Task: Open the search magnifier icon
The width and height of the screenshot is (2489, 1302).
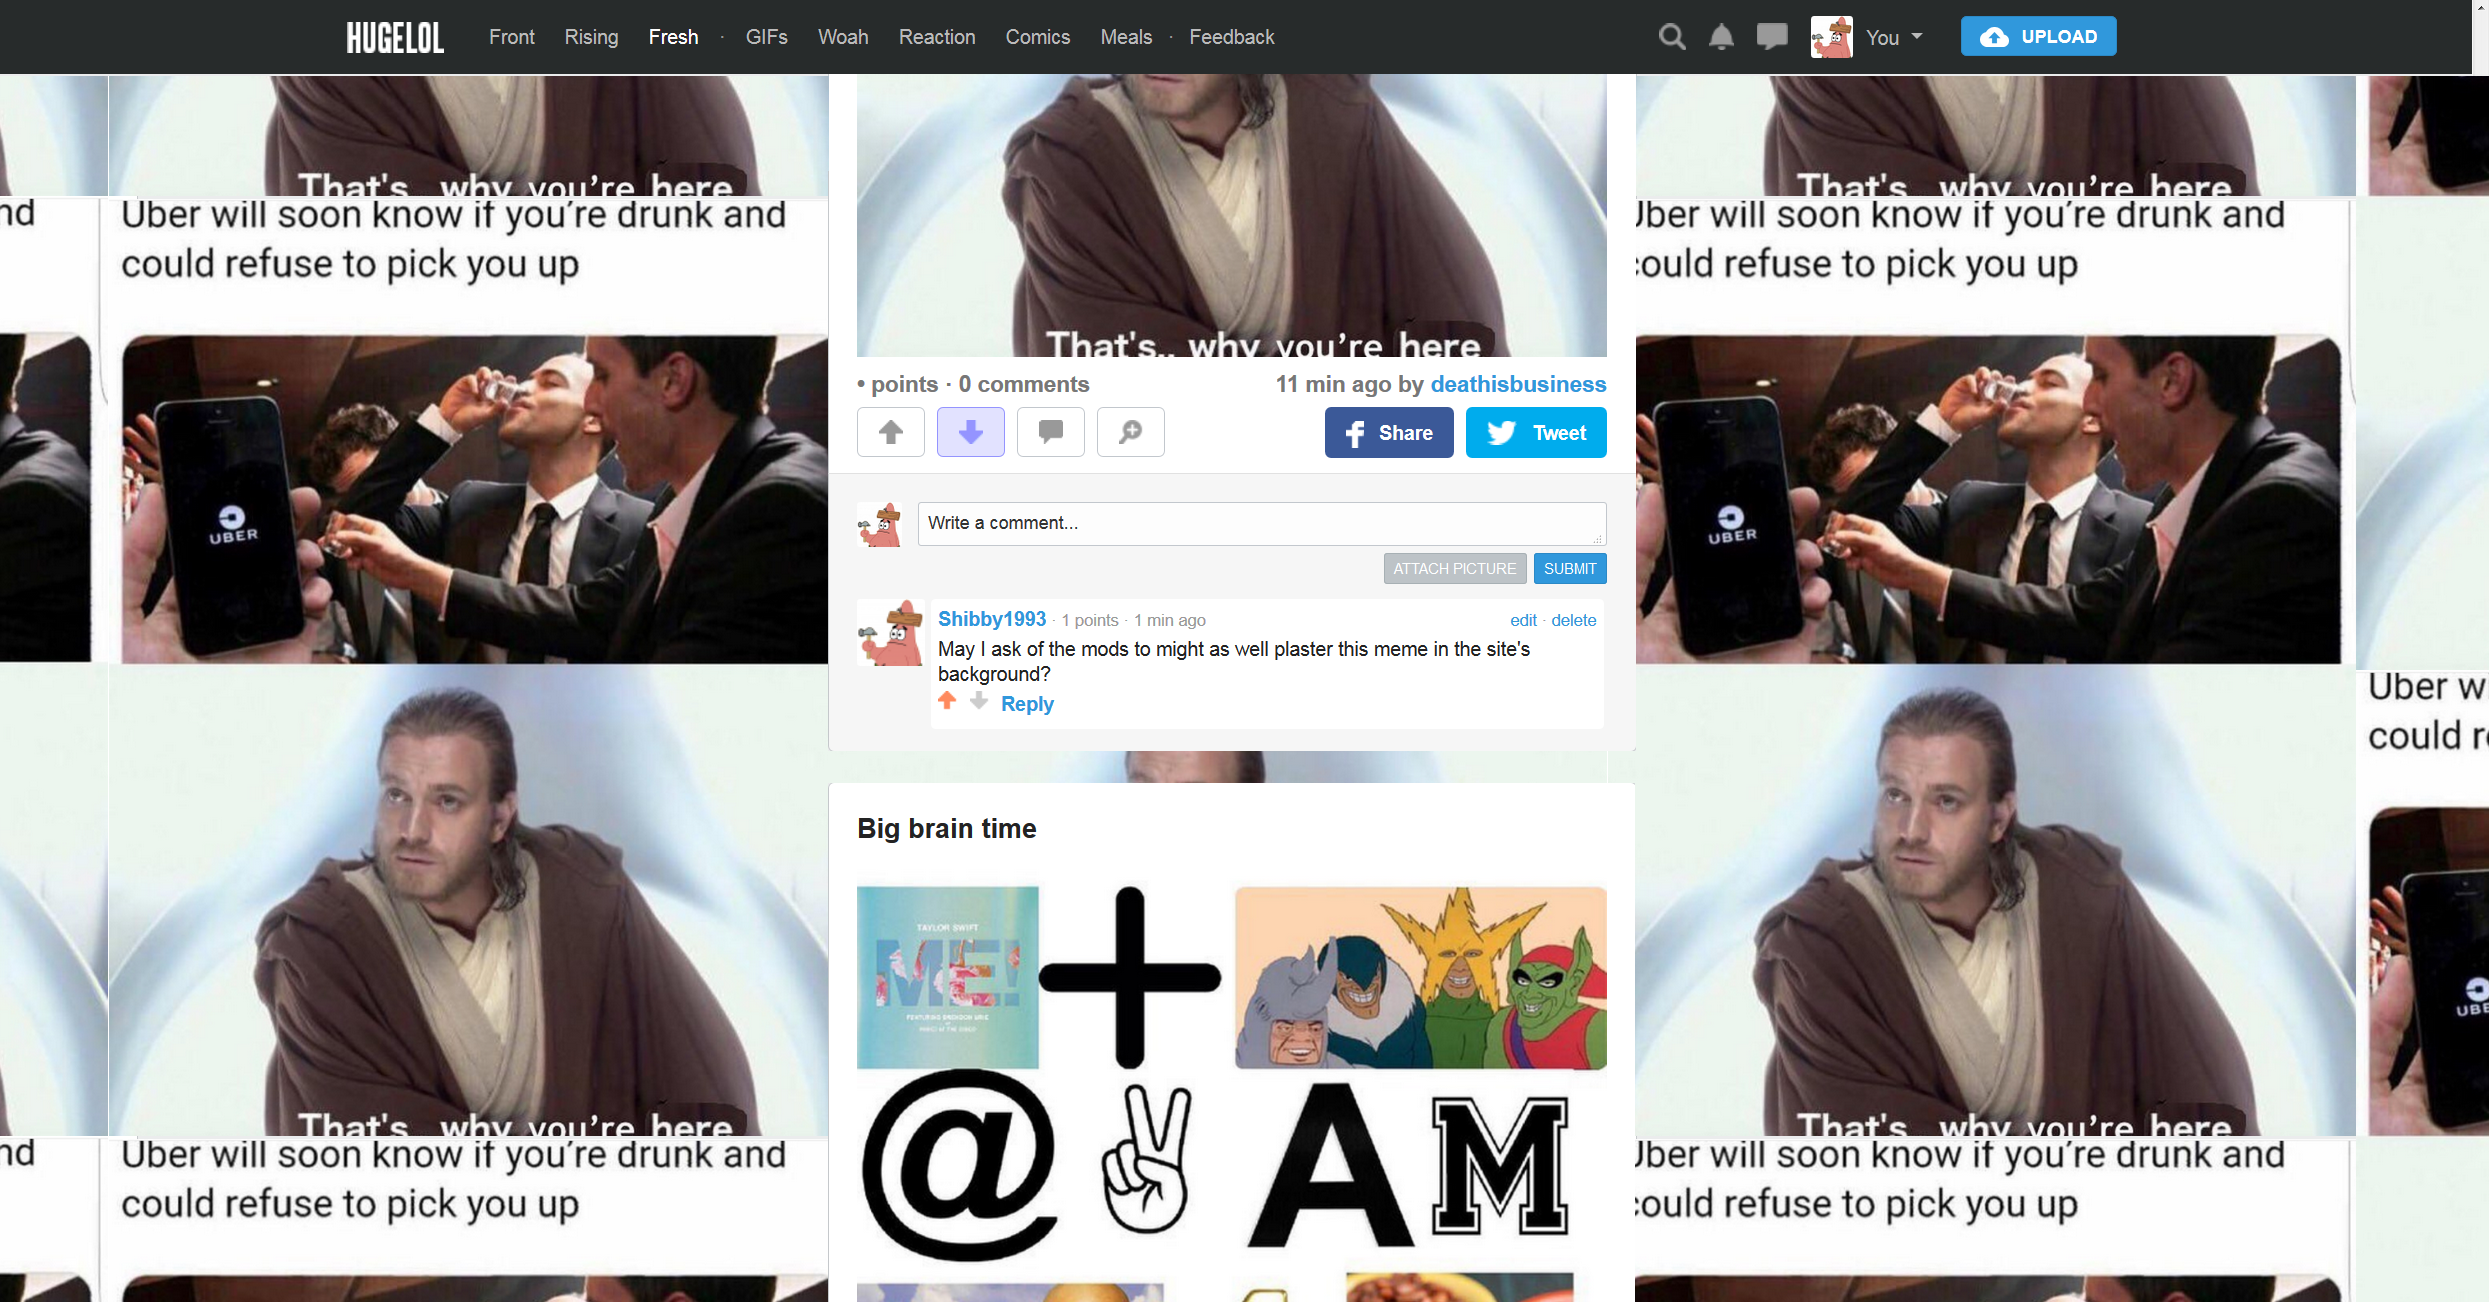Action: 1672,37
